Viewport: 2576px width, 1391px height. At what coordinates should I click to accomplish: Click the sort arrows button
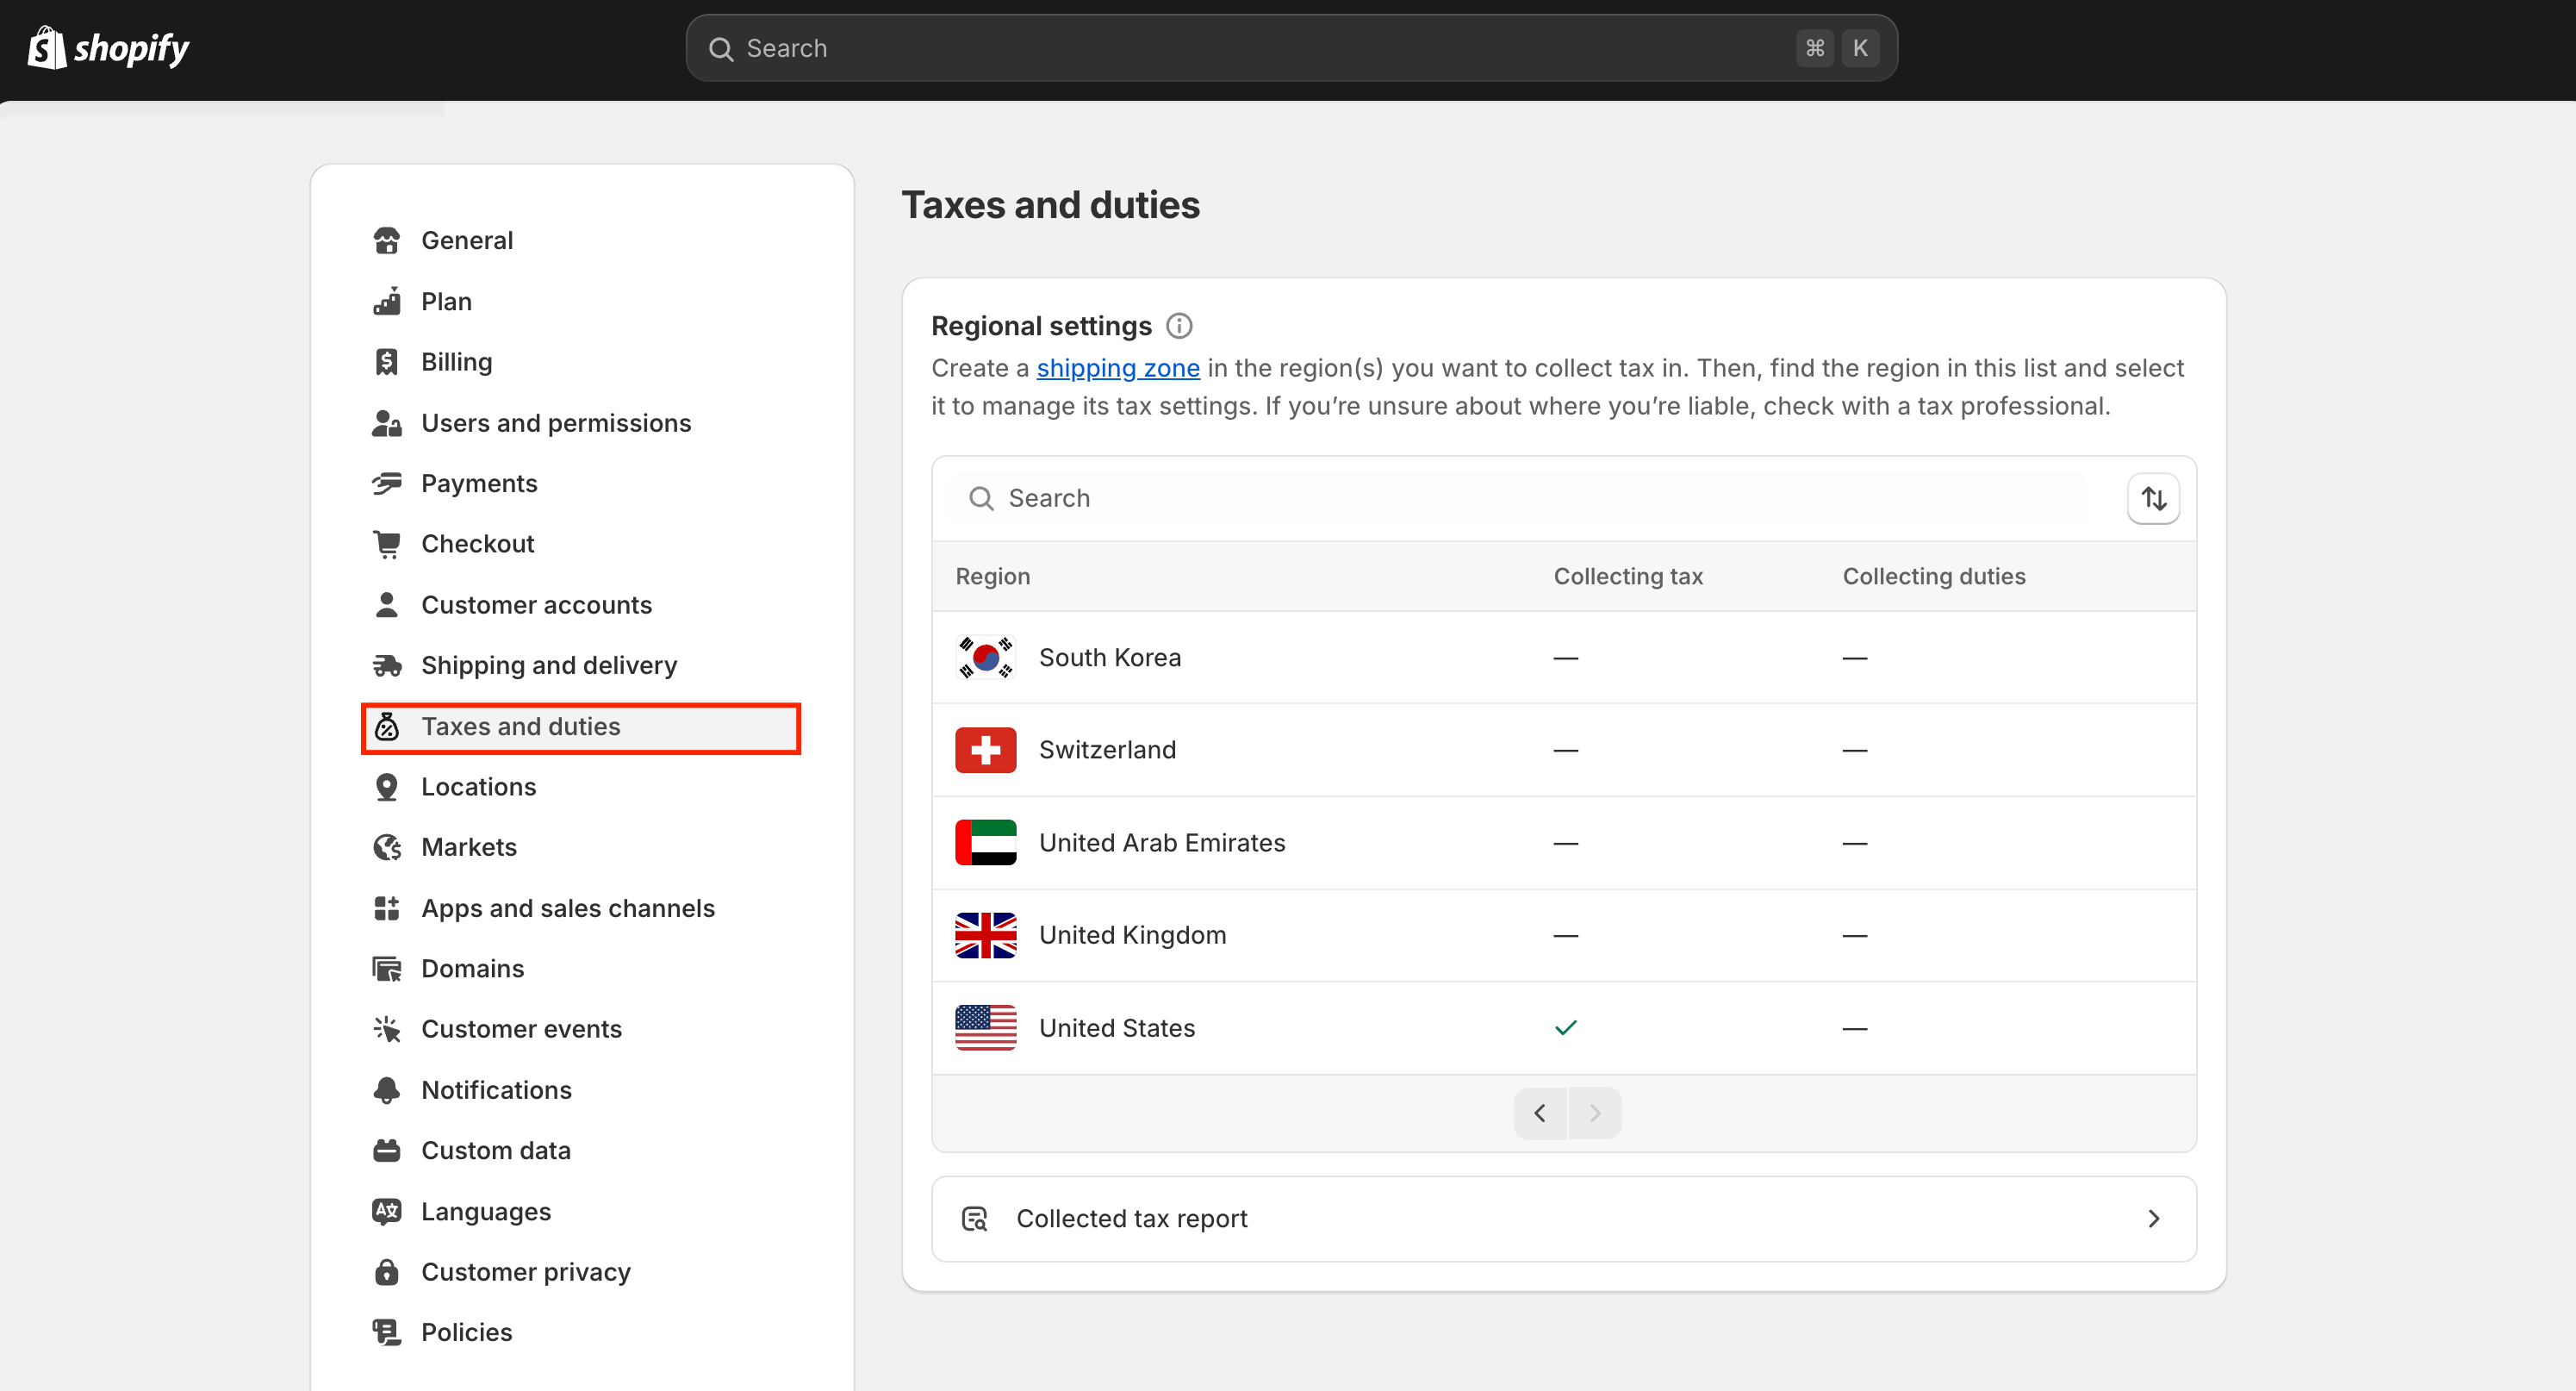2153,498
